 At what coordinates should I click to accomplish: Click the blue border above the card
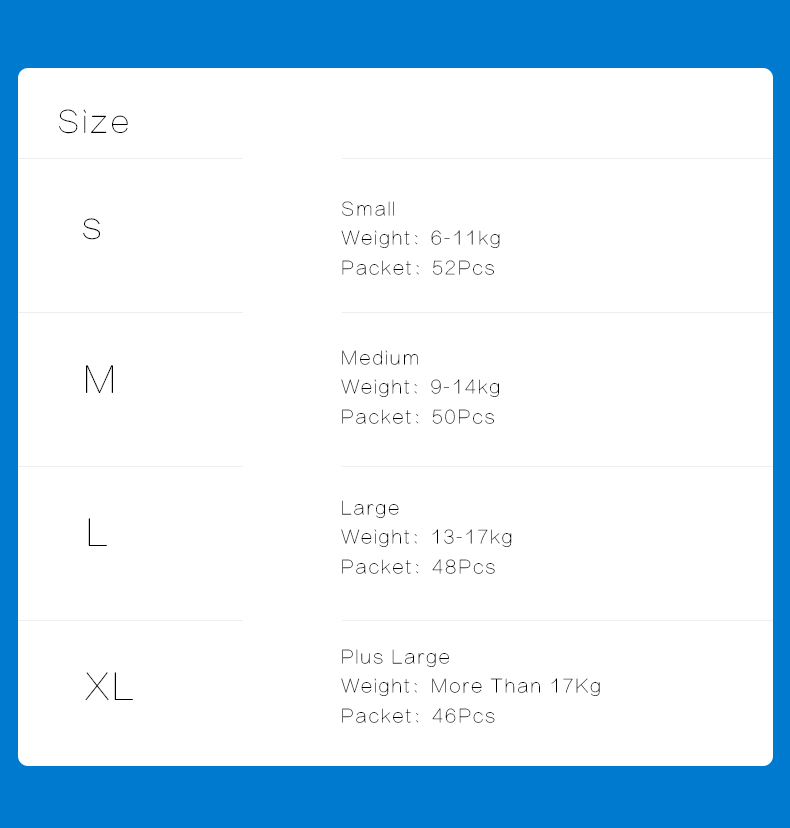point(395,34)
